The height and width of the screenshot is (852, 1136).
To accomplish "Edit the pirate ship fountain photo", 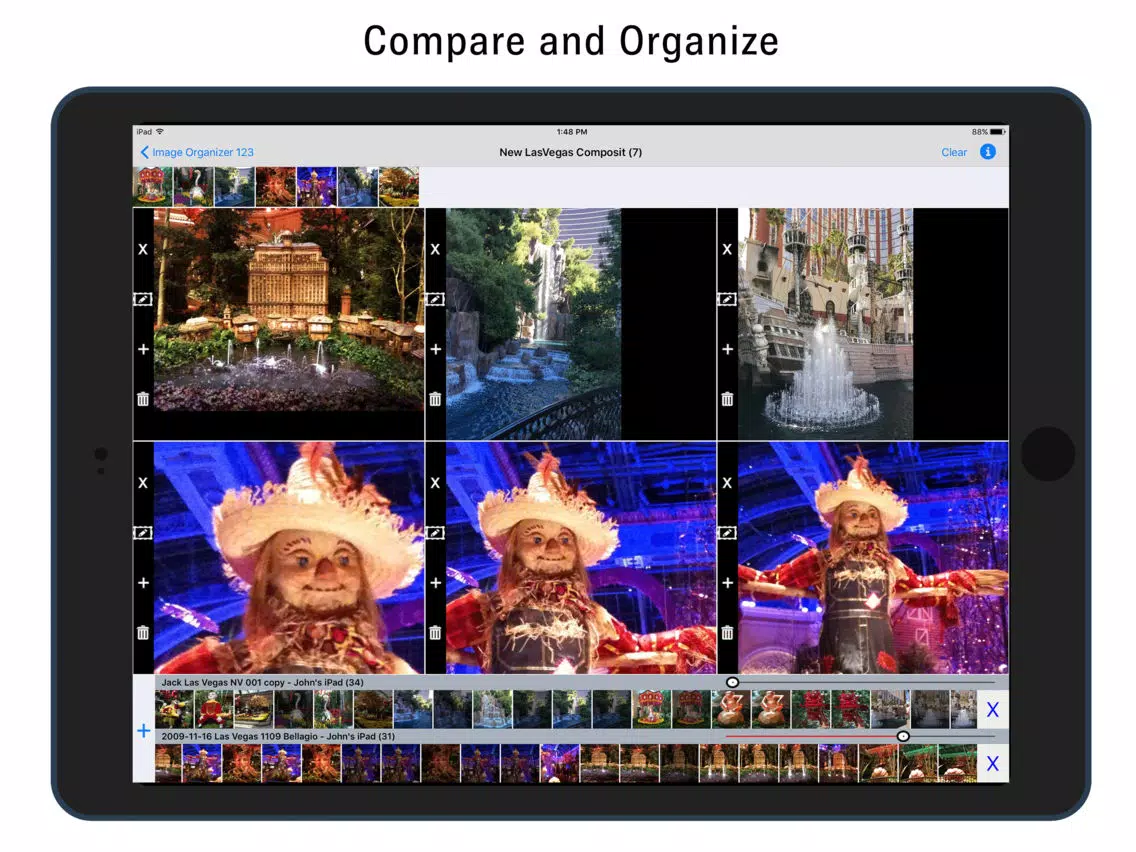I will [x=727, y=299].
